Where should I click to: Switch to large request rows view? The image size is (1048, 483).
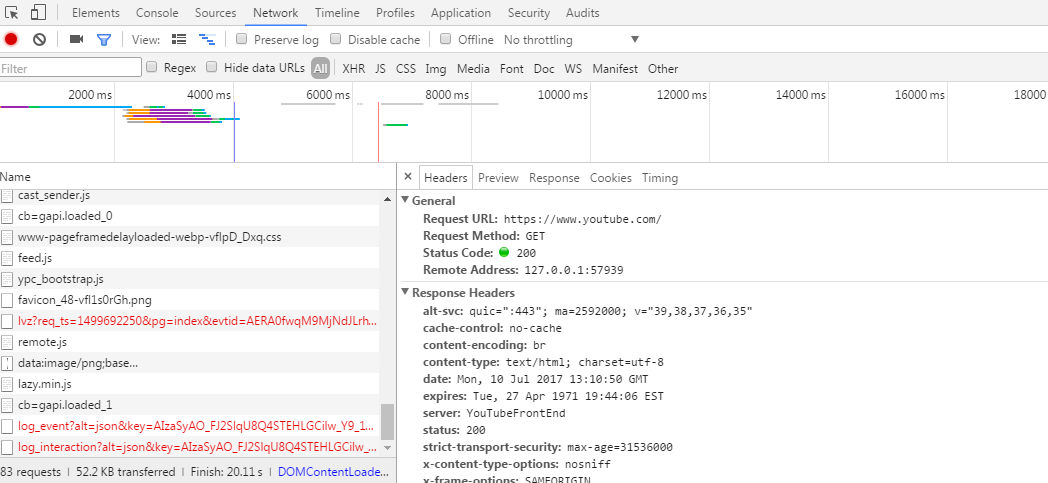click(x=180, y=40)
